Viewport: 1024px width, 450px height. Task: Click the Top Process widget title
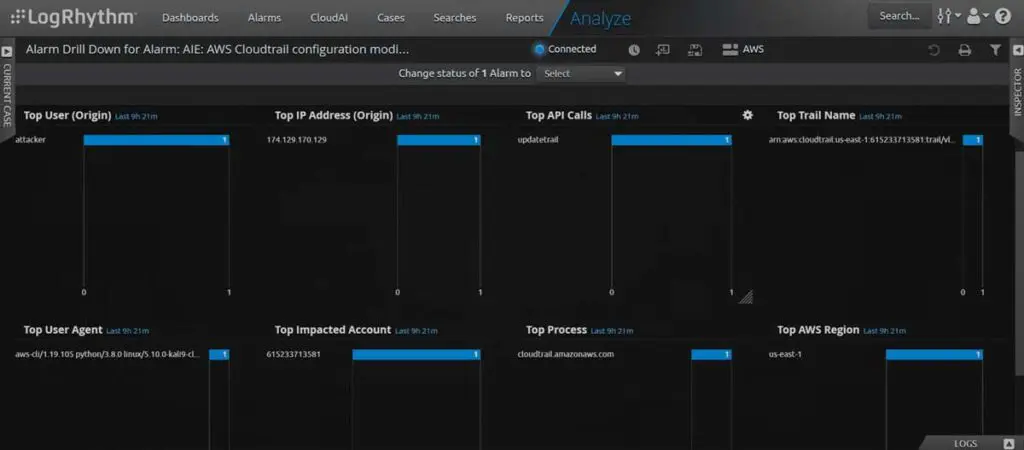[x=556, y=330]
